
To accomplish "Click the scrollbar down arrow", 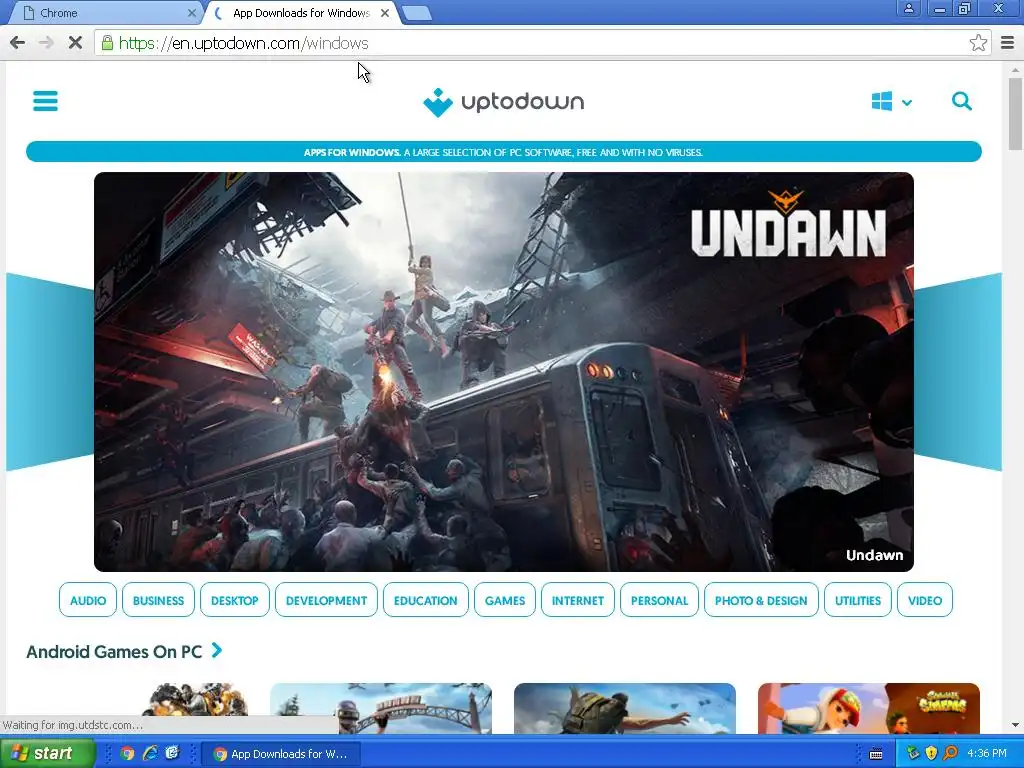I will 1016,725.
